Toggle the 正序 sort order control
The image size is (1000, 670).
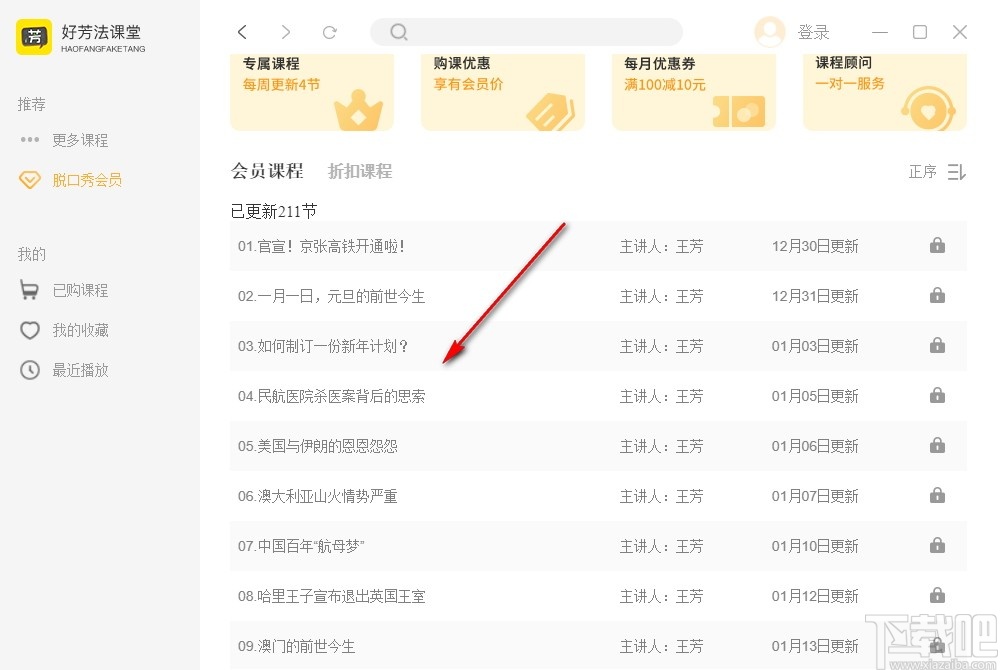[935, 171]
